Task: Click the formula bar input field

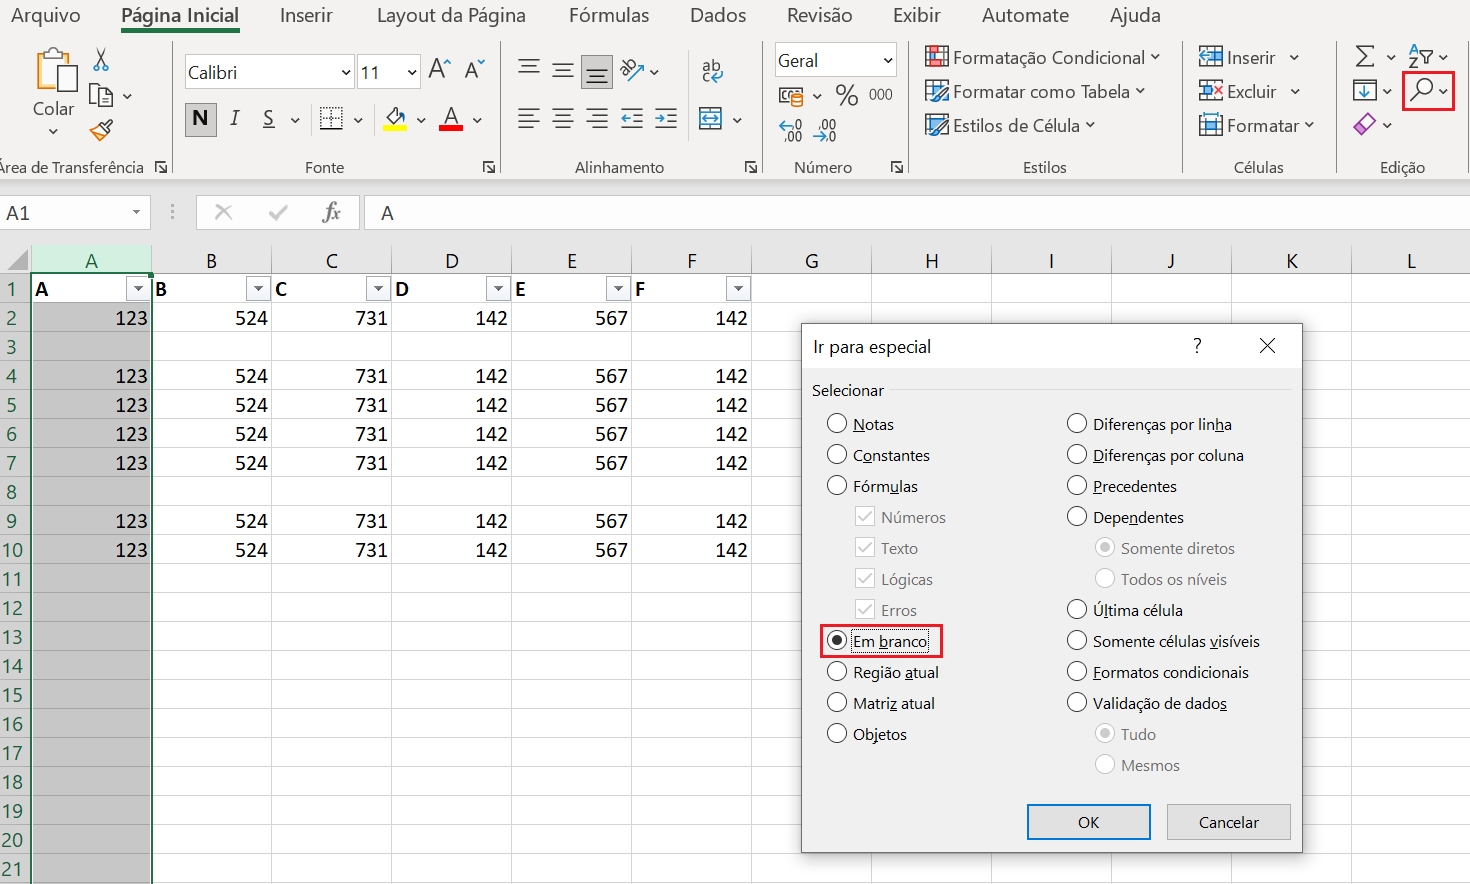Action: [x=917, y=213]
